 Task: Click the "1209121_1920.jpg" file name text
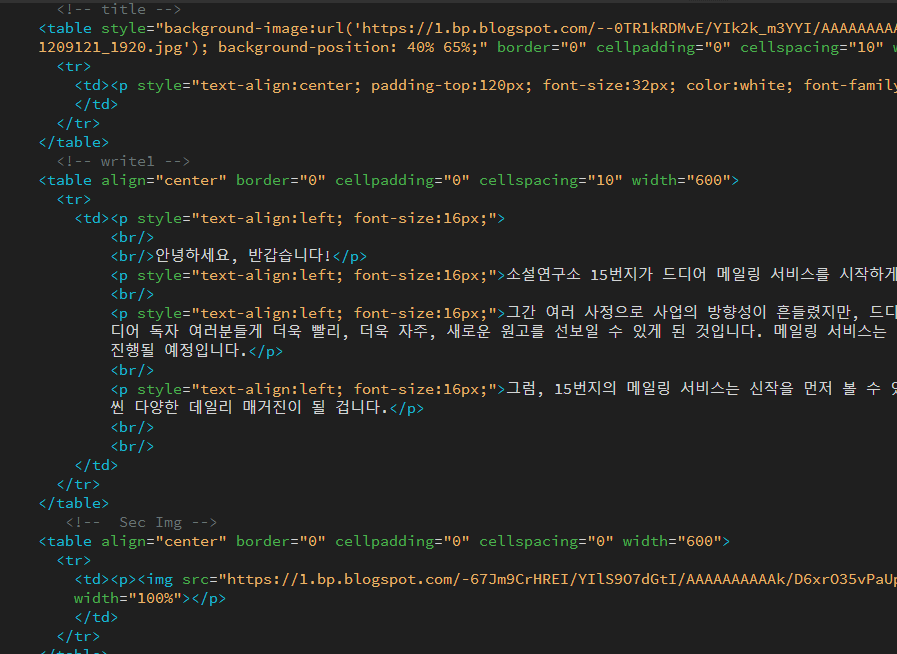(x=110, y=47)
